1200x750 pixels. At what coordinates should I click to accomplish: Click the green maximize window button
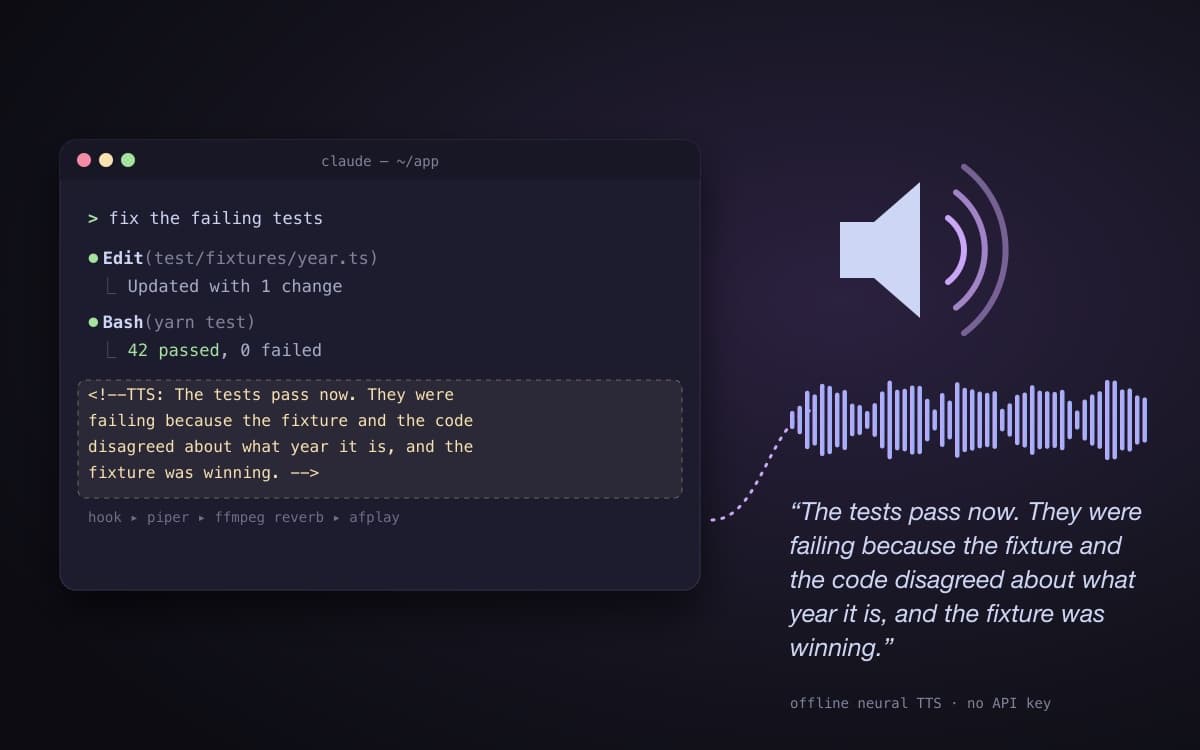coord(128,160)
